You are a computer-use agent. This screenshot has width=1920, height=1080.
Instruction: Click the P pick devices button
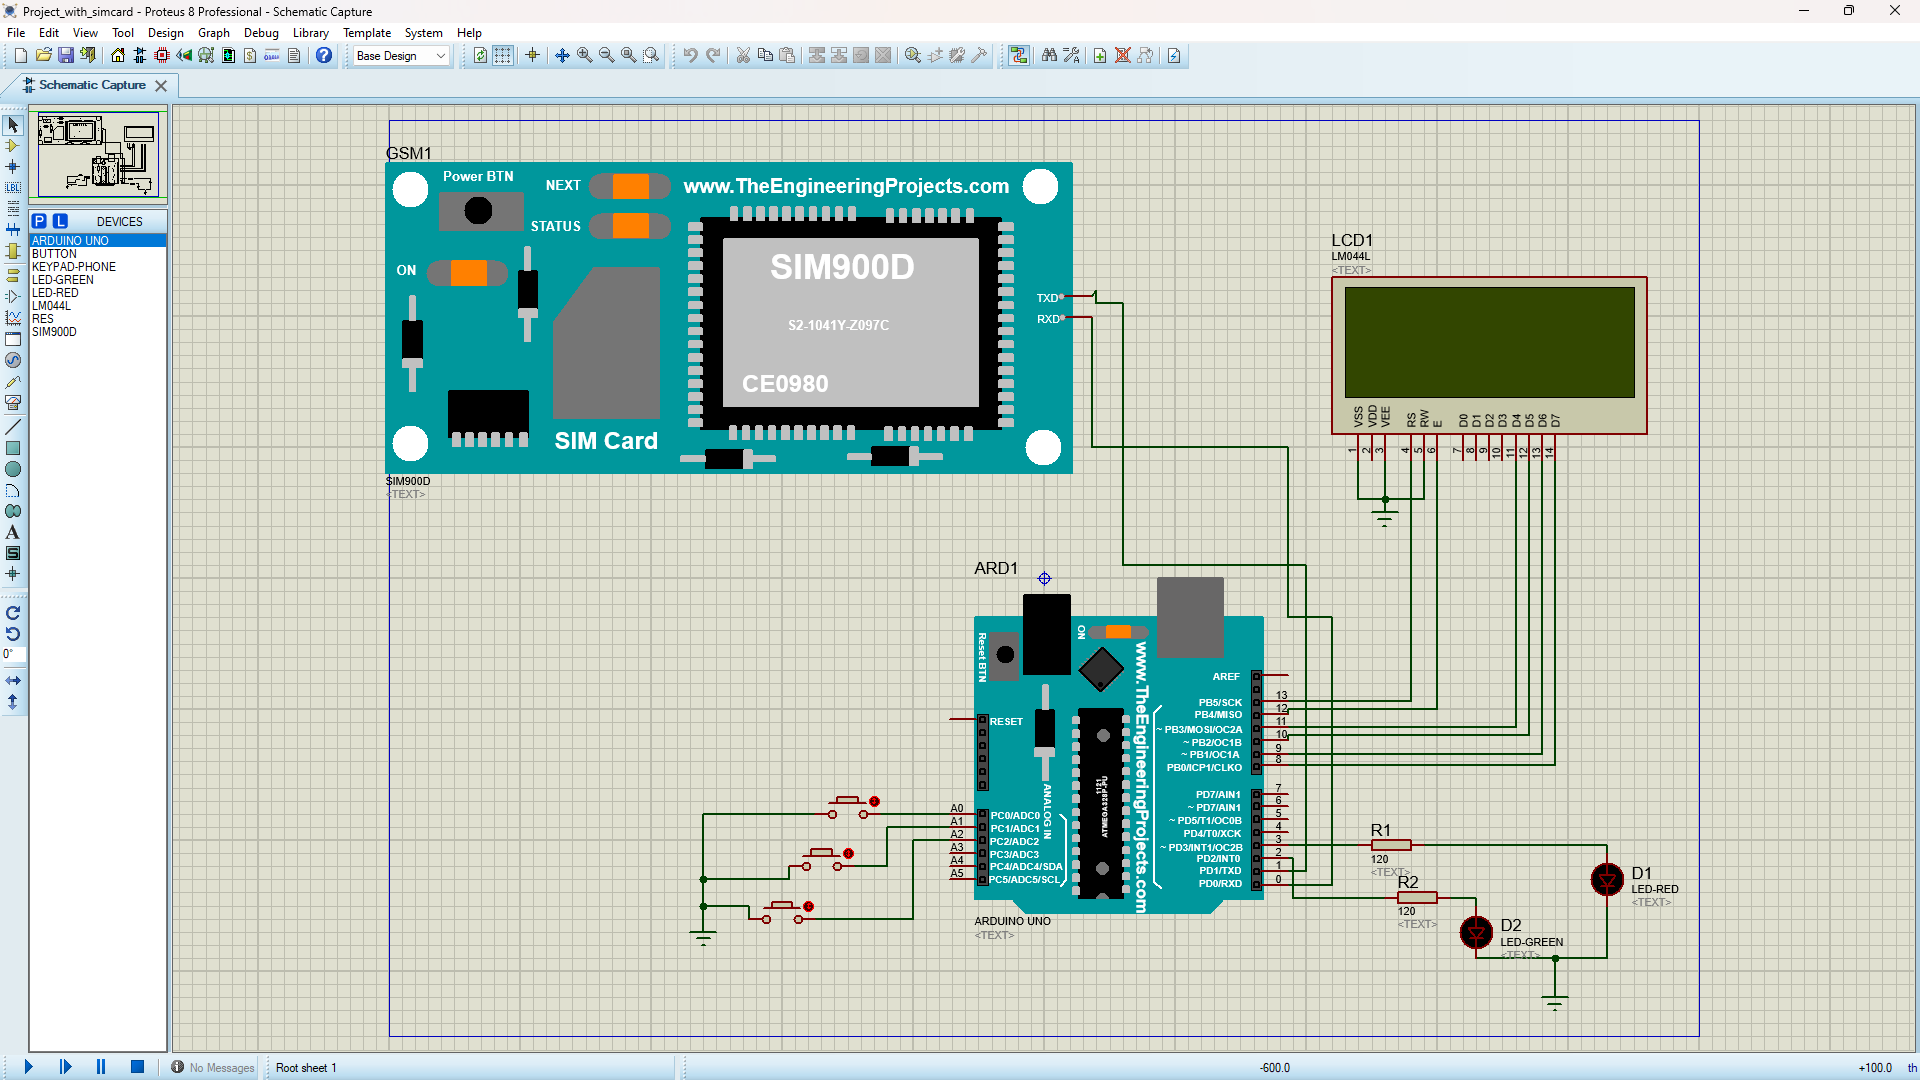pyautogui.click(x=39, y=221)
